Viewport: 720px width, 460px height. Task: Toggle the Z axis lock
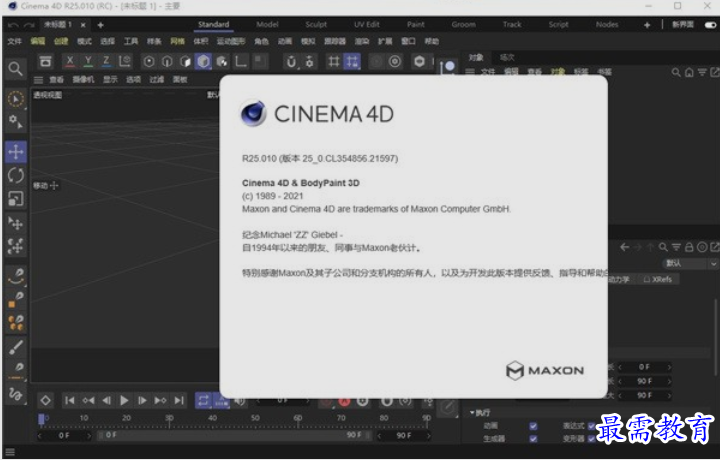tap(106, 61)
